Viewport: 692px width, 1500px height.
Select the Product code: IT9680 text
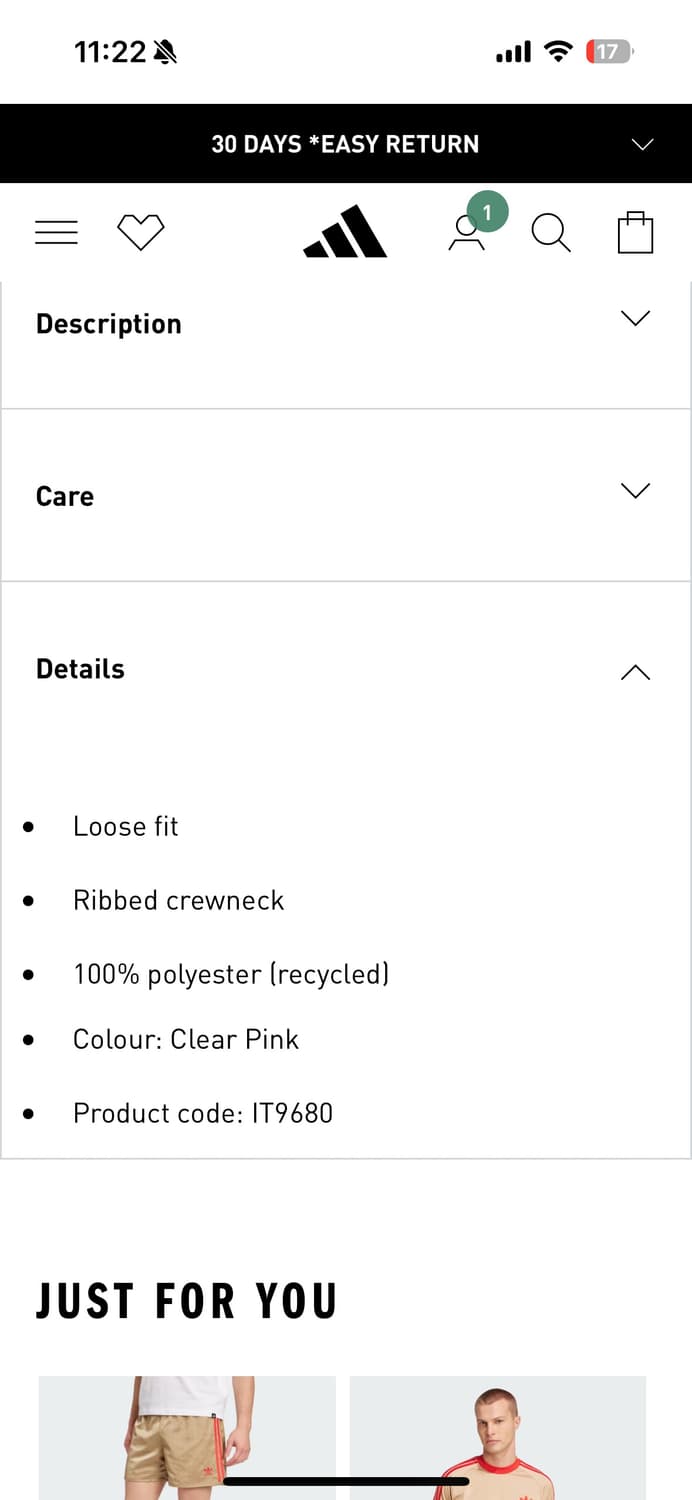[x=203, y=1113]
